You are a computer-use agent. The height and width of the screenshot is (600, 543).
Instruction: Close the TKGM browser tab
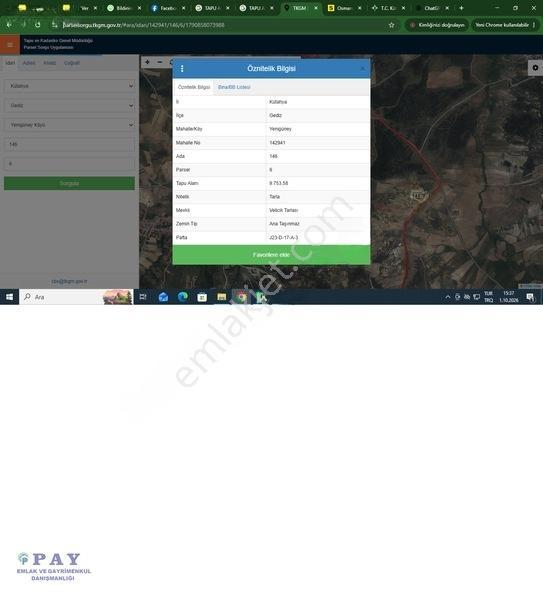click(316, 8)
